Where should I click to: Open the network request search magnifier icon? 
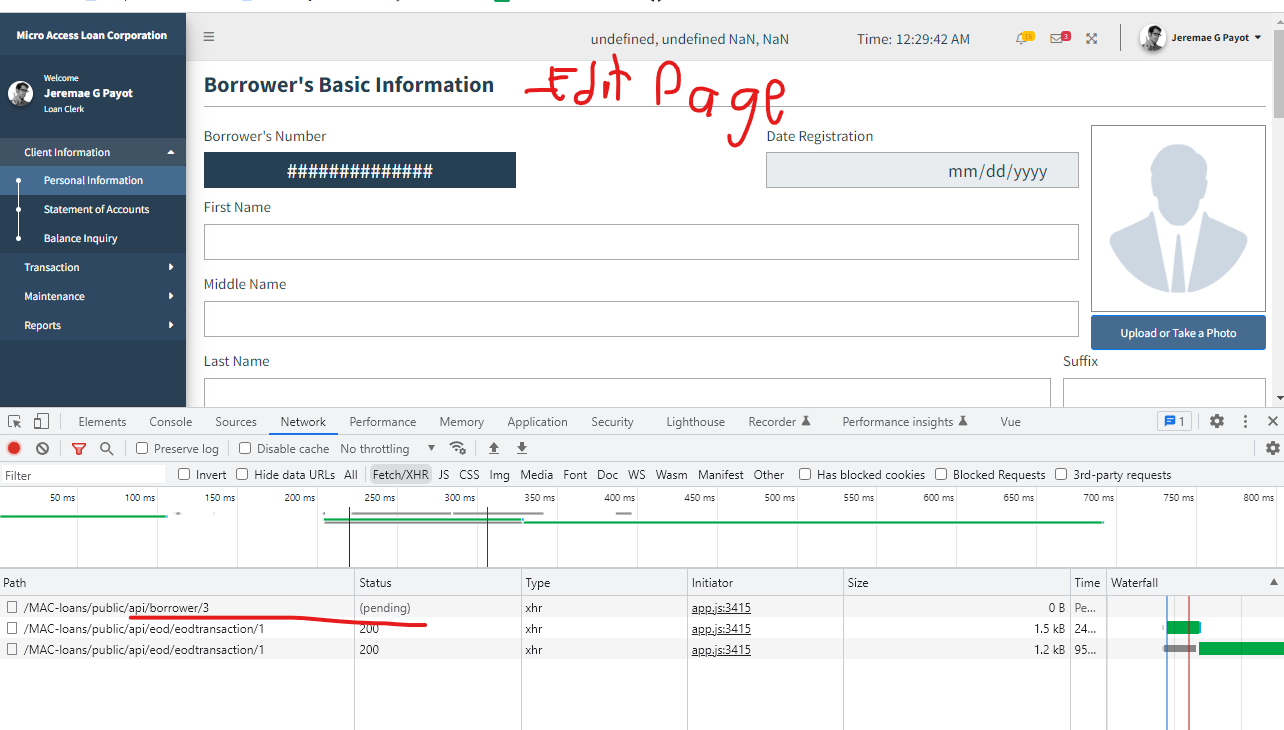coord(104,448)
